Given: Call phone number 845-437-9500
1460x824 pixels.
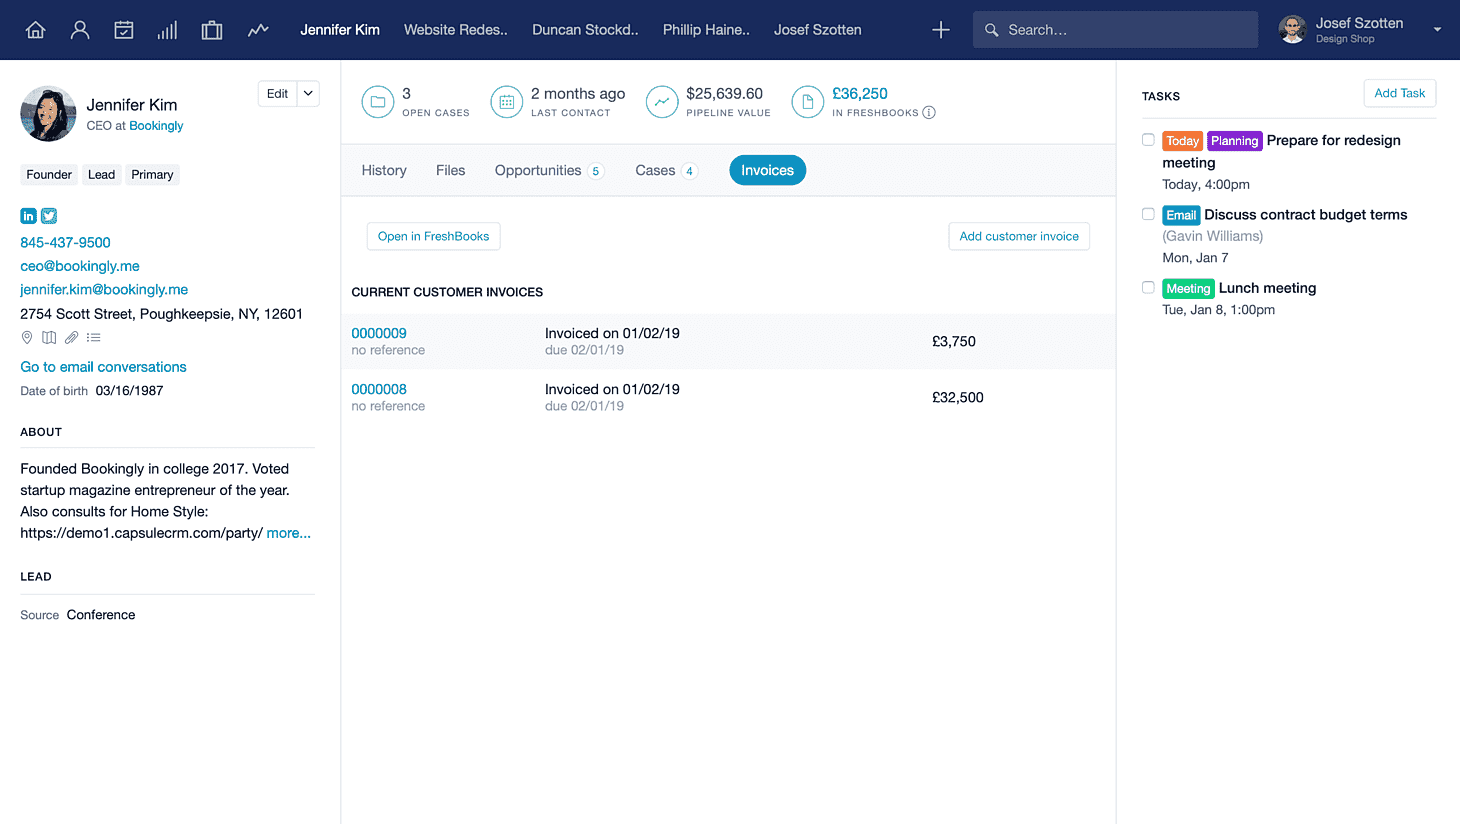Looking at the screenshot, I should tap(65, 243).
